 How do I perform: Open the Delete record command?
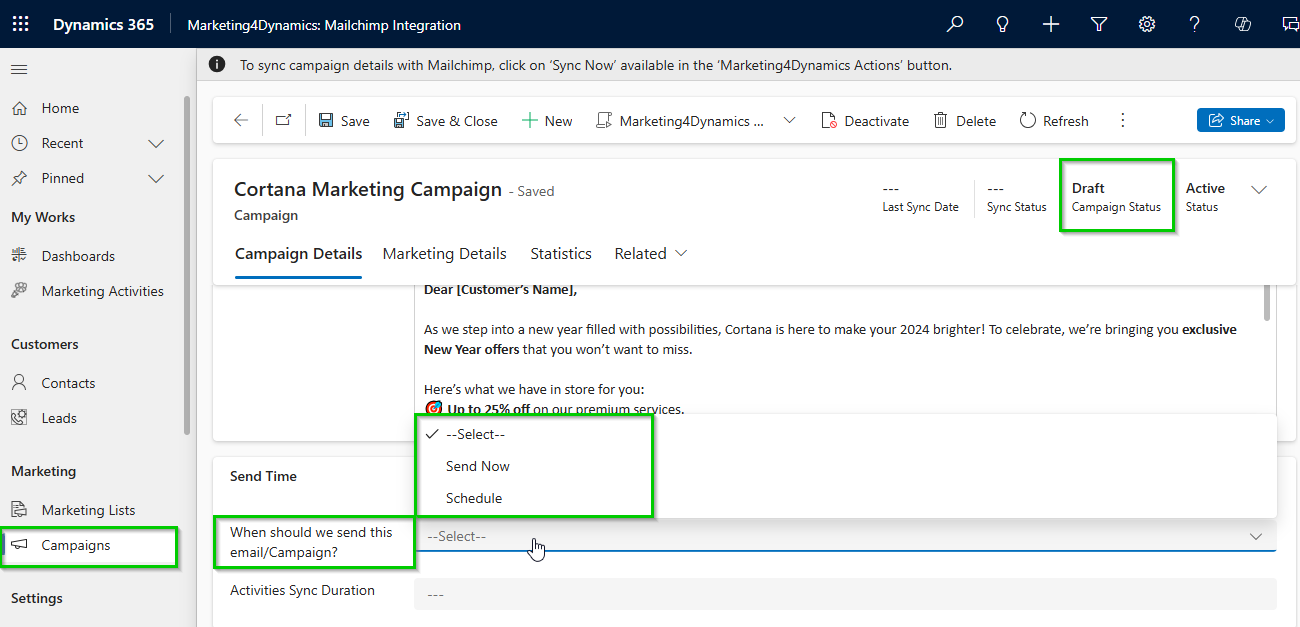[964, 120]
